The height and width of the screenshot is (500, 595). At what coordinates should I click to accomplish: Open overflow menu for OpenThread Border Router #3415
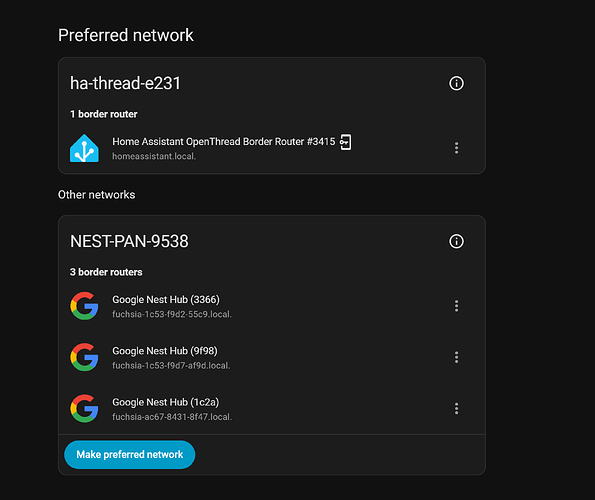[456, 148]
